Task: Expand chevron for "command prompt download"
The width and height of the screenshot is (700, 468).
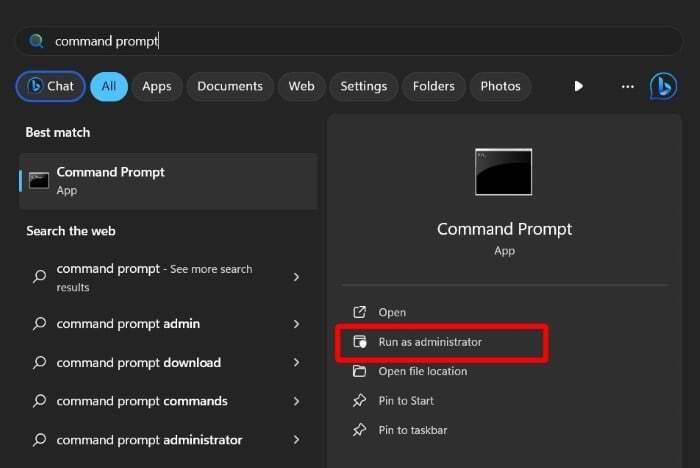Action: point(296,363)
